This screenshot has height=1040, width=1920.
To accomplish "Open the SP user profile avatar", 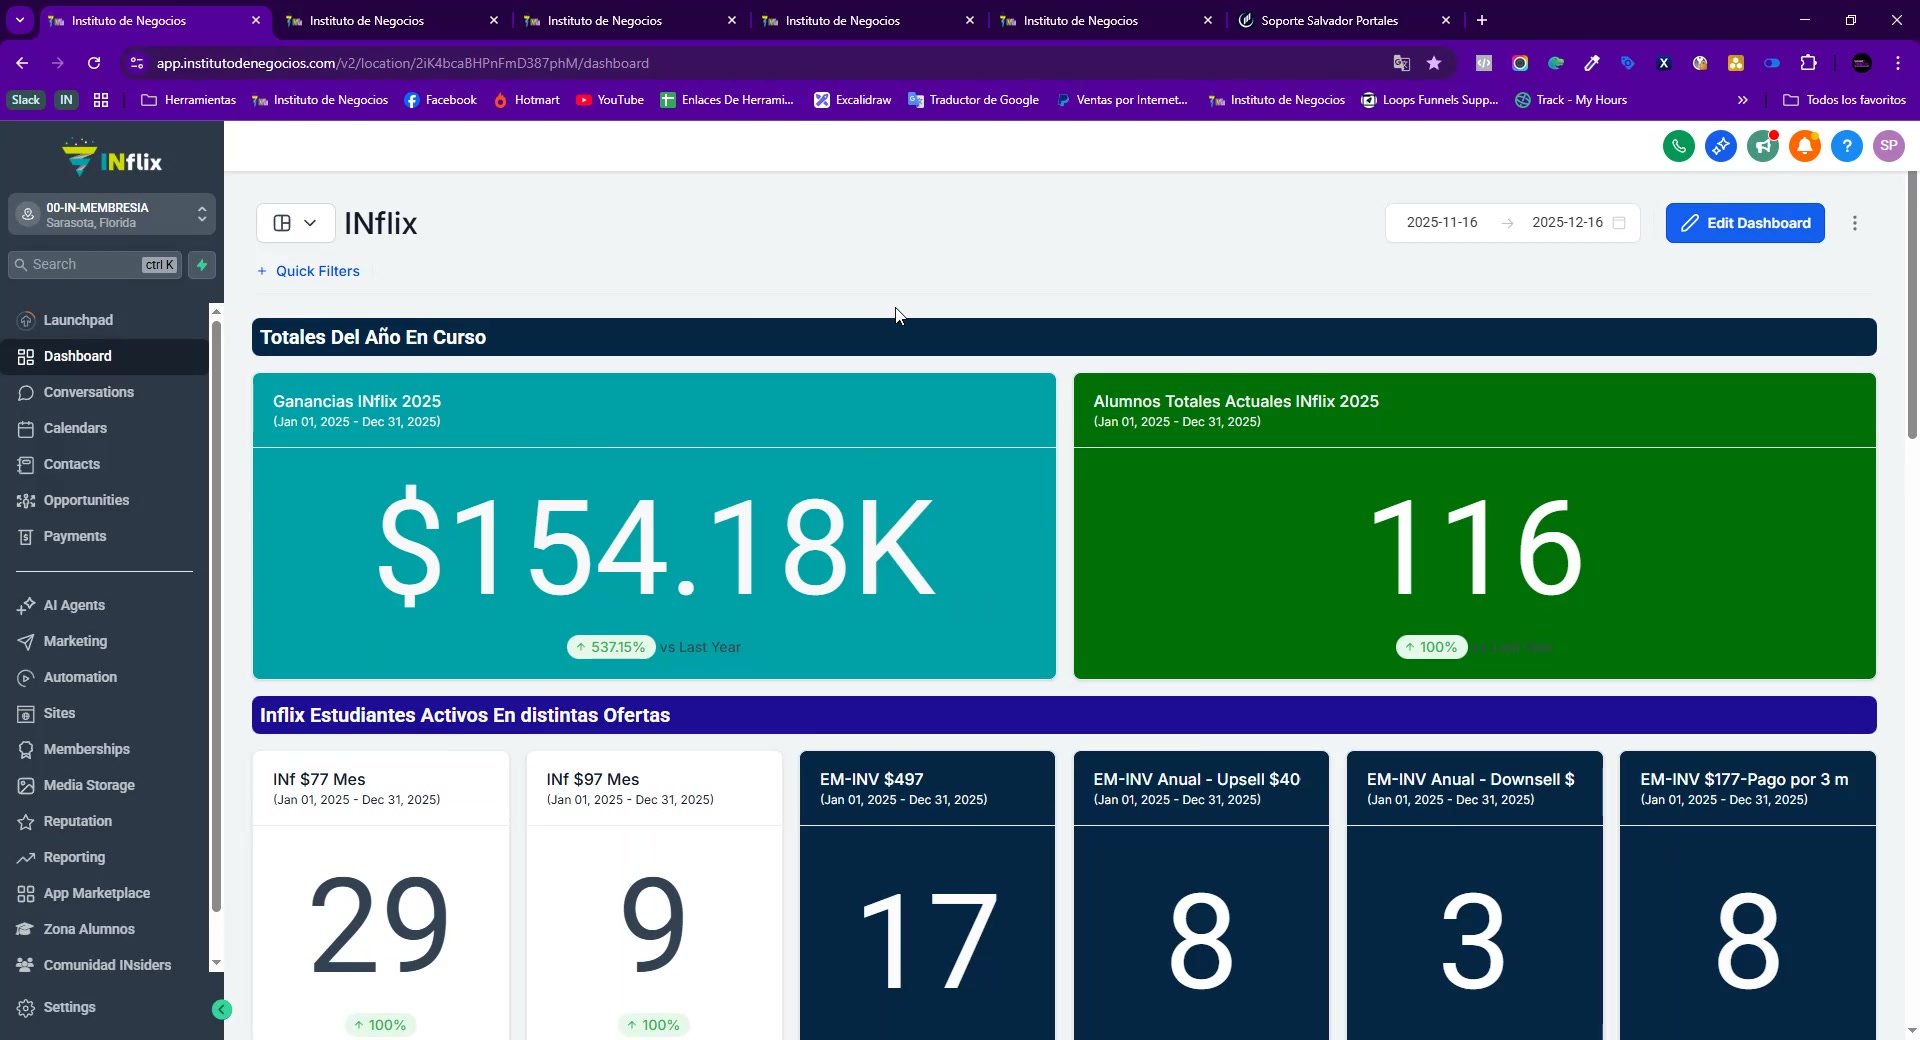I will pyautogui.click(x=1889, y=146).
